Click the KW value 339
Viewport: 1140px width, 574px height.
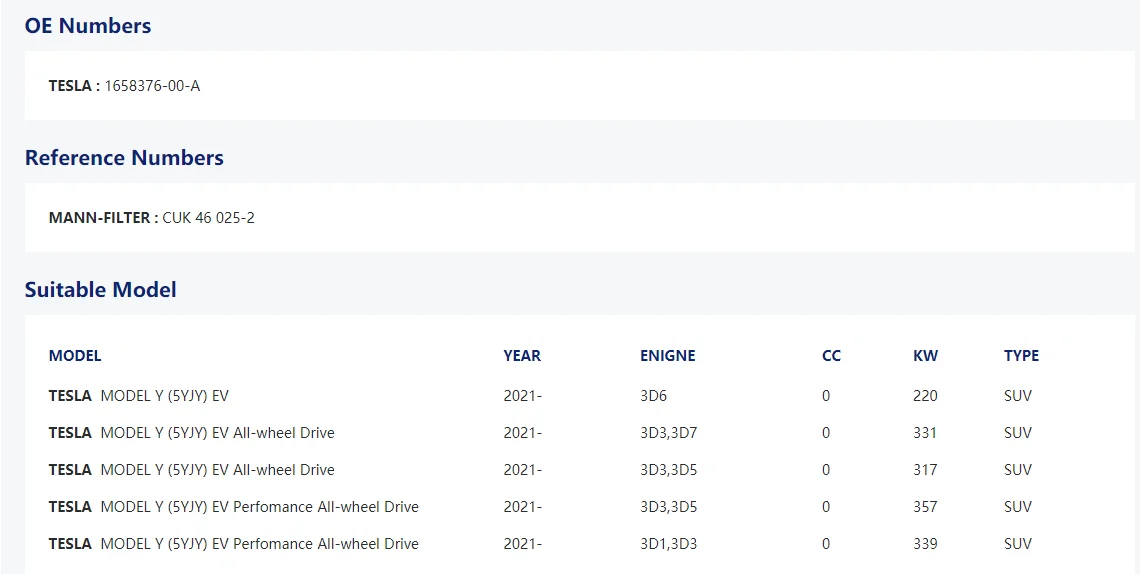pos(926,543)
